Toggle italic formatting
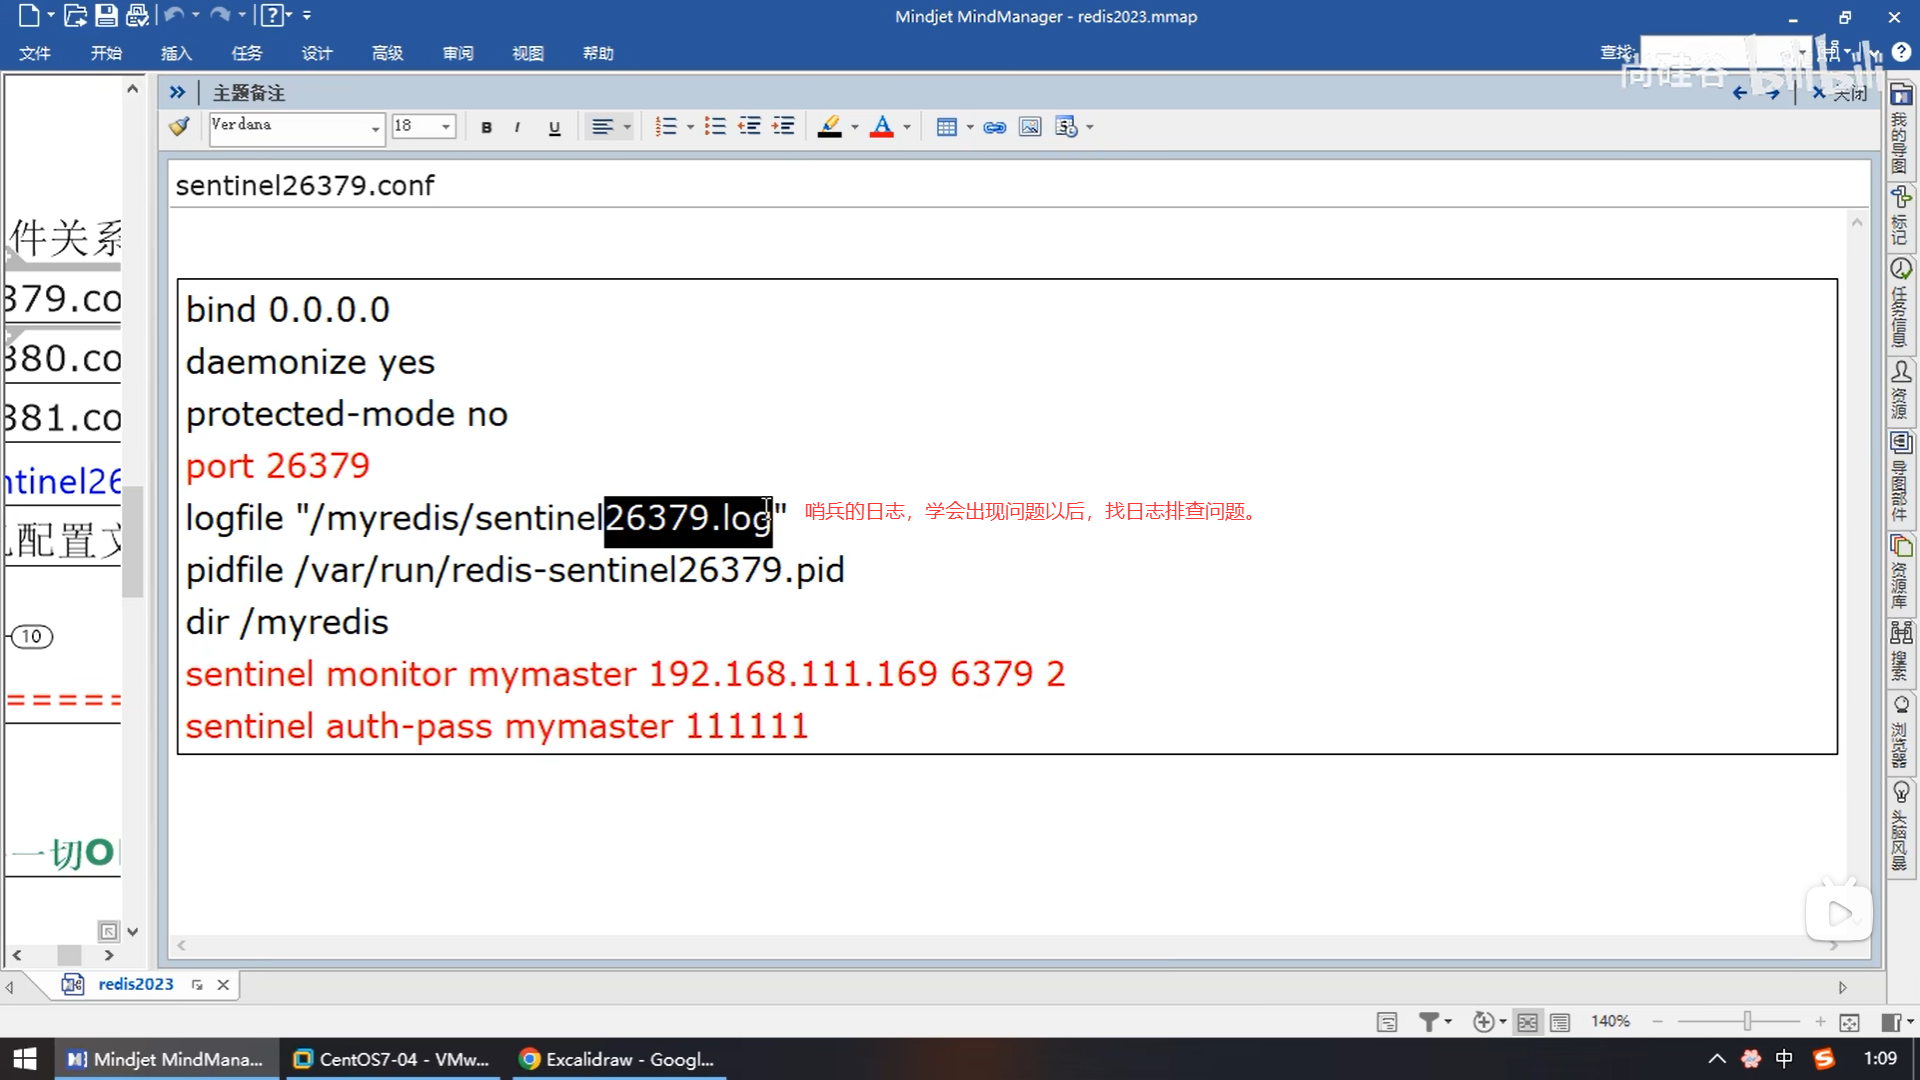The width and height of the screenshot is (1920, 1080). [x=517, y=127]
